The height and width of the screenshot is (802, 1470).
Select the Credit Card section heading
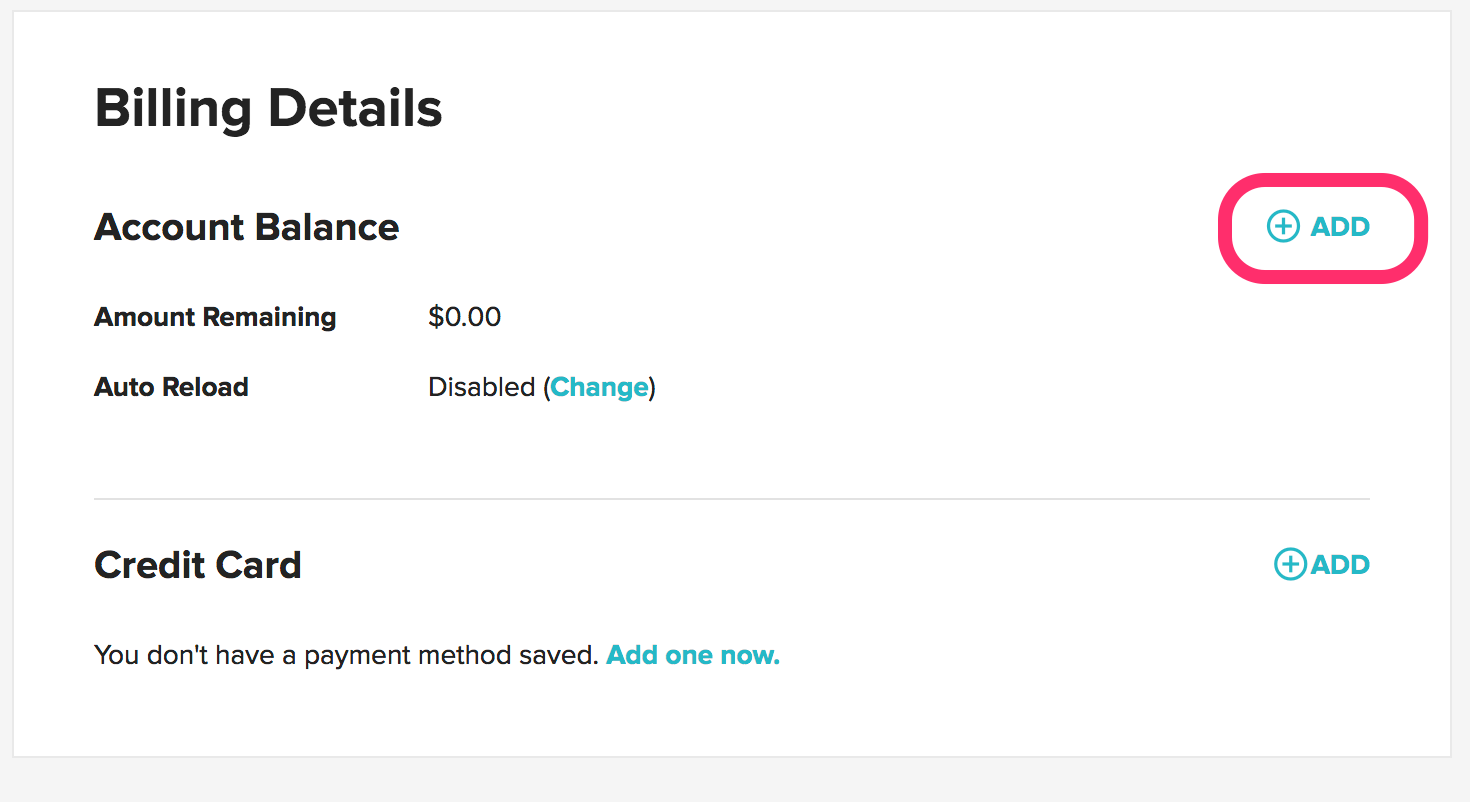click(x=197, y=566)
